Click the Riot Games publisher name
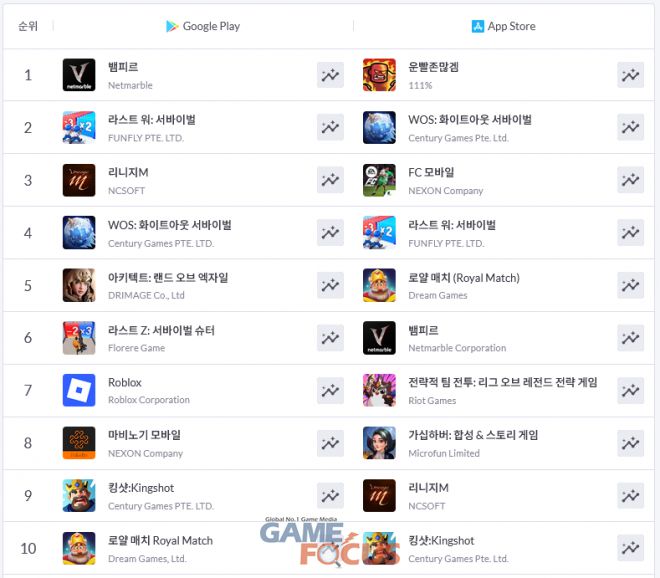Image resolution: width=660 pixels, height=578 pixels. pos(432,401)
